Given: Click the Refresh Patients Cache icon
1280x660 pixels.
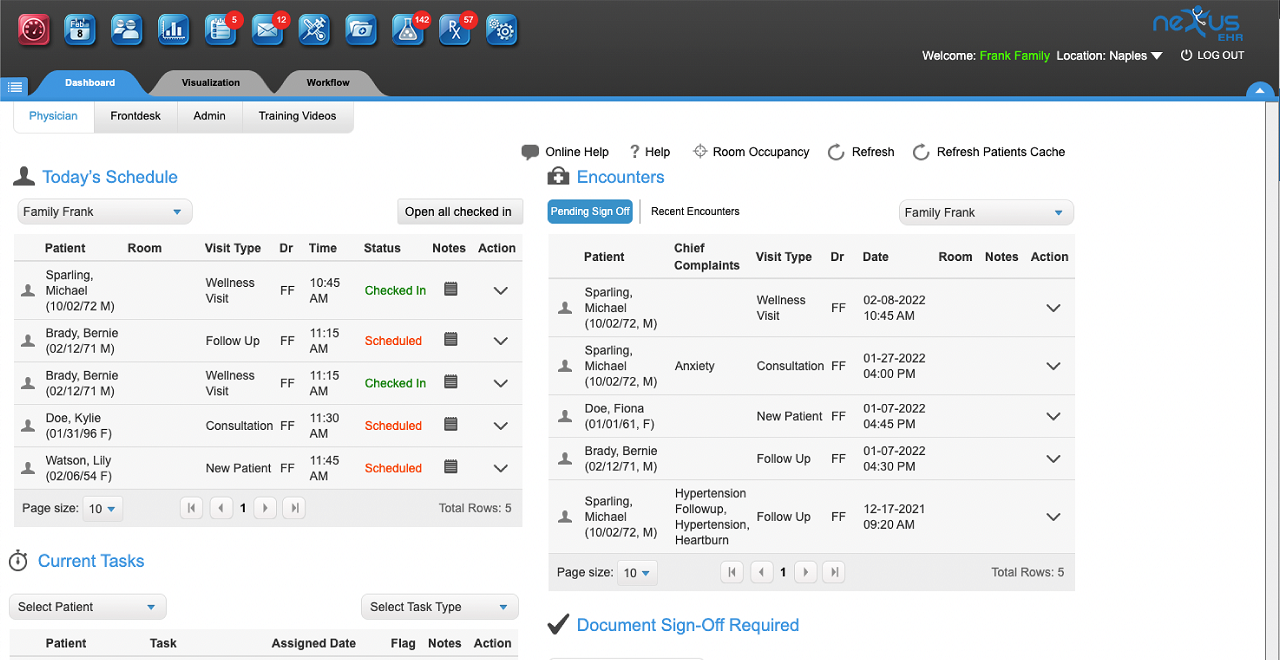Looking at the screenshot, I should tap(920, 152).
